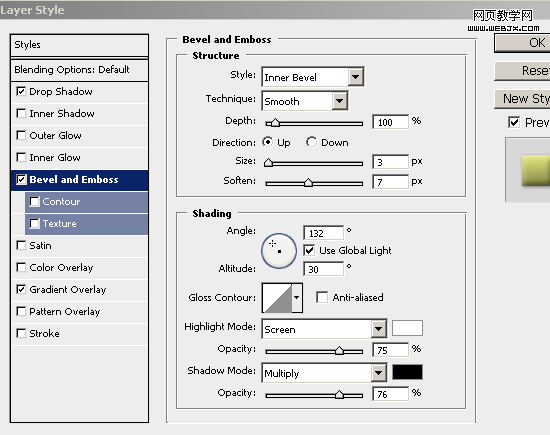Click the Highlight Opacity slider handle
The width and height of the screenshot is (550, 435).
(339, 350)
